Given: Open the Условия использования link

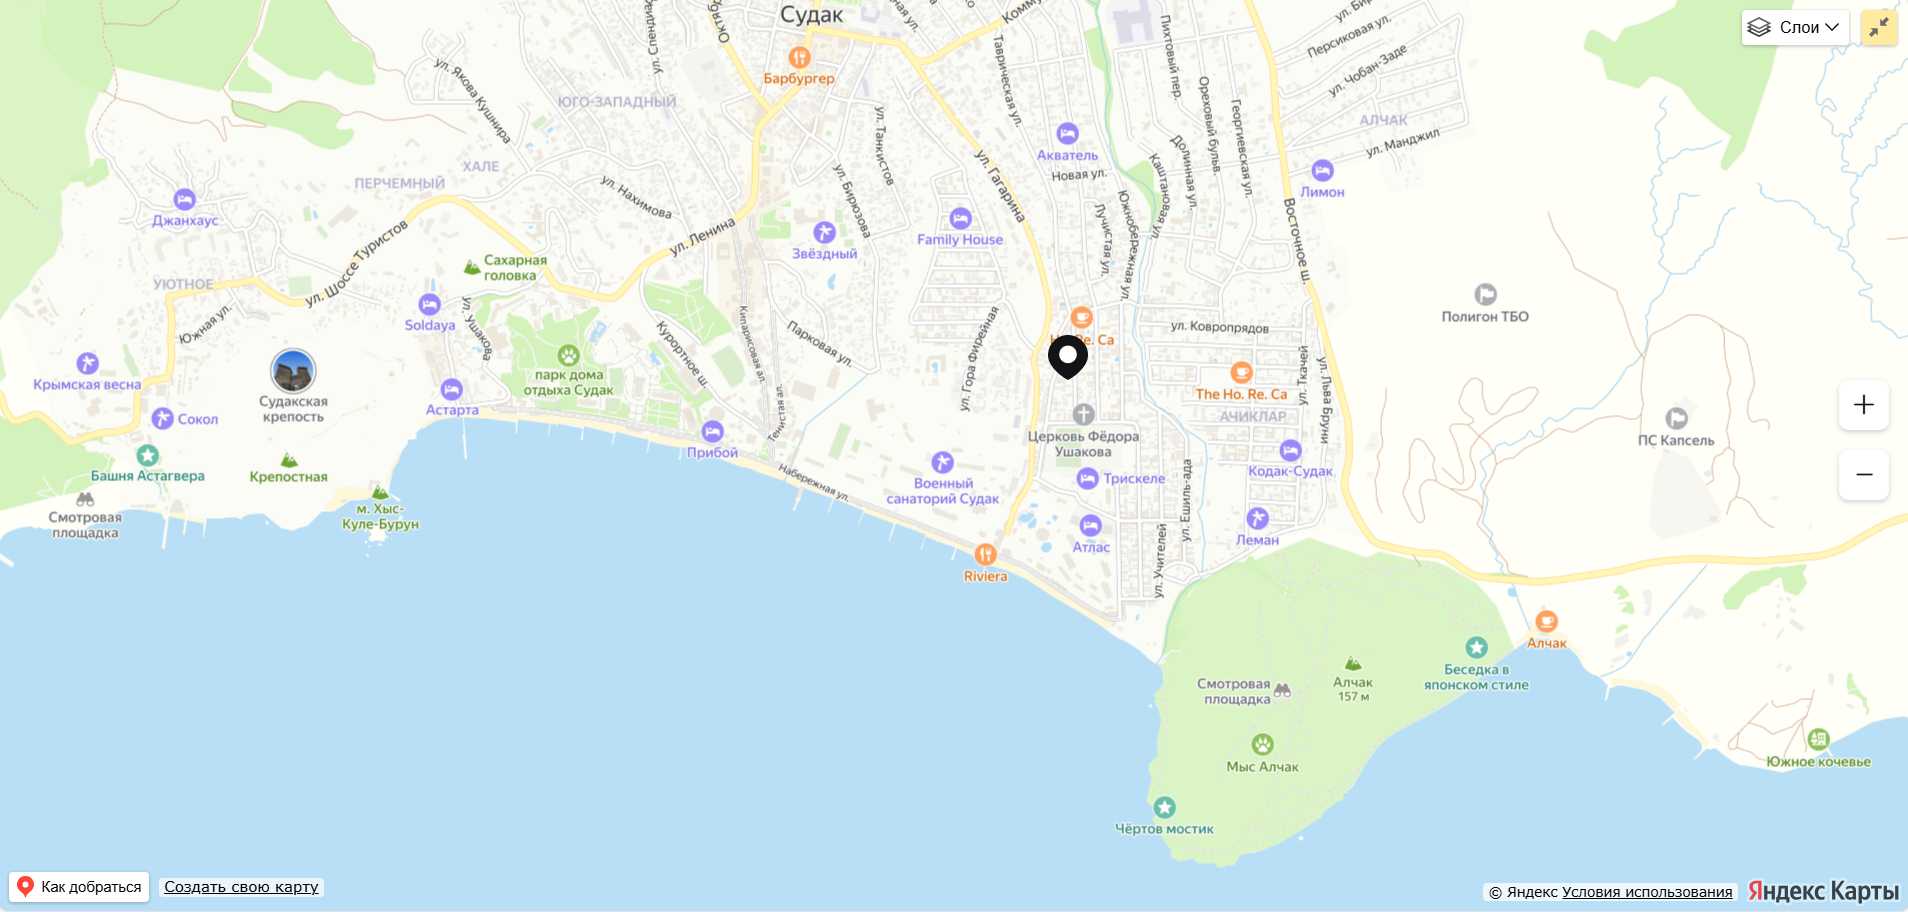Looking at the screenshot, I should pos(1647,892).
